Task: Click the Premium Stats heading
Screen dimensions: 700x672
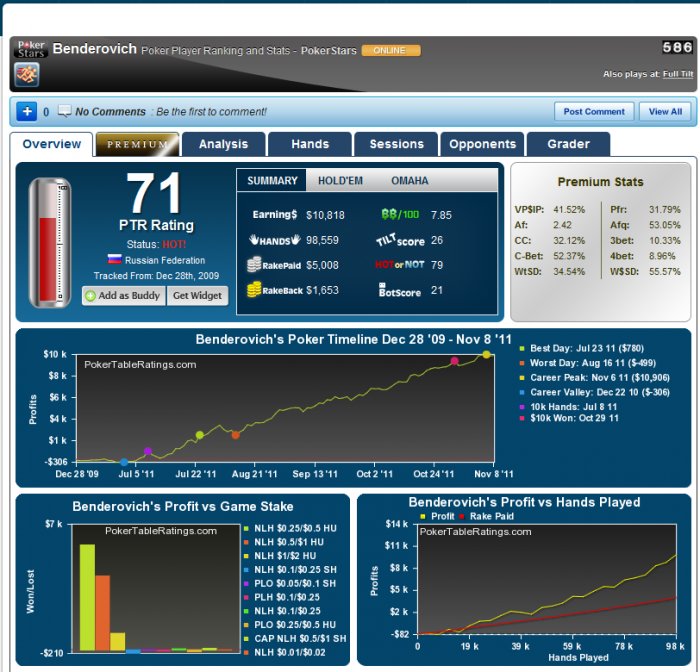Action: pyautogui.click(x=600, y=182)
